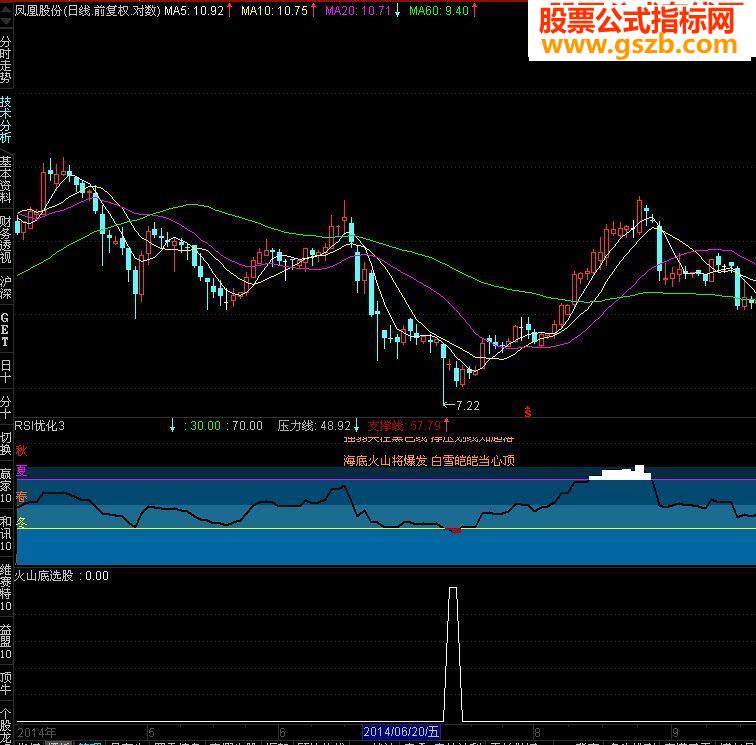Click the 2014/06/20/五 date marker
Viewport: 756px width, 745px height.
pos(401,732)
